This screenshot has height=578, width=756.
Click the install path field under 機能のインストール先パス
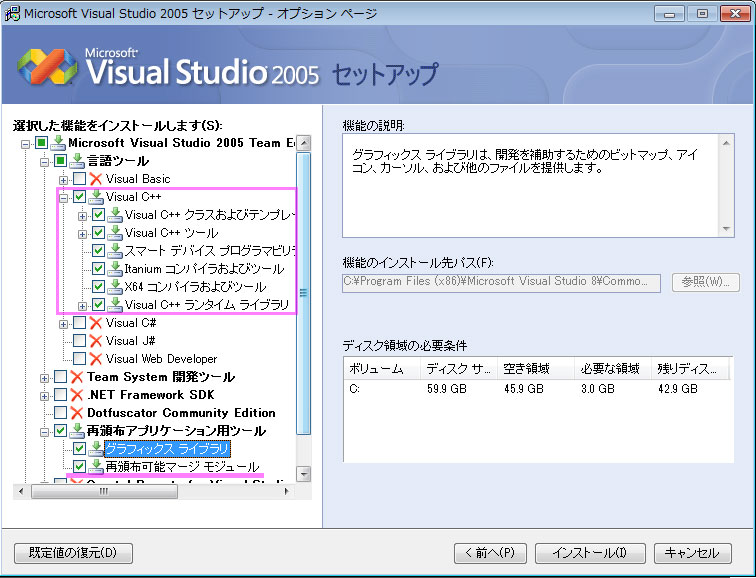tap(501, 282)
